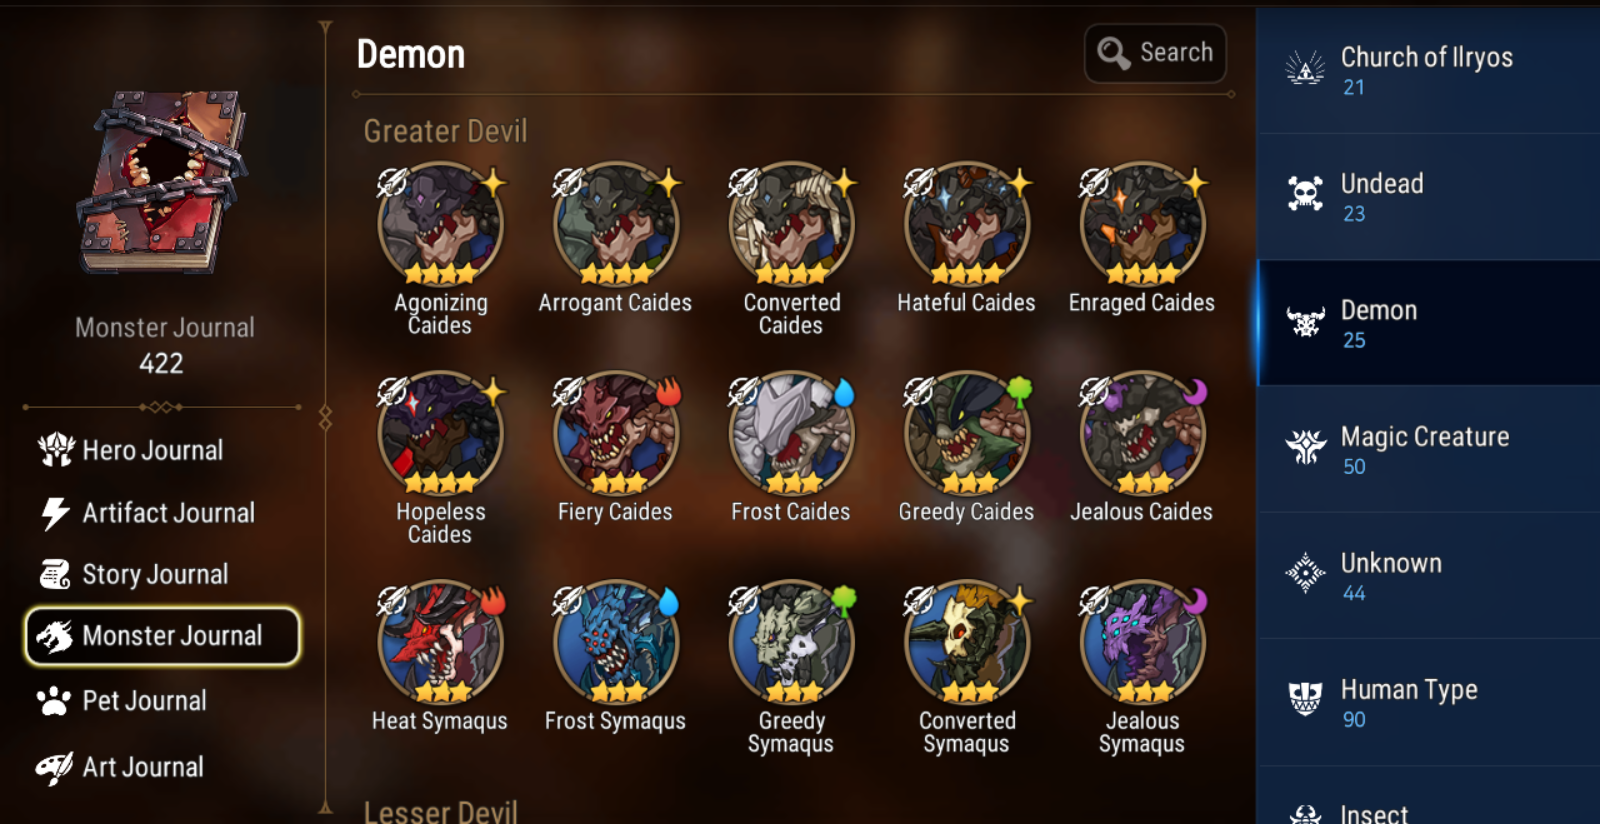Image resolution: width=1600 pixels, height=824 pixels.
Task: Open Frost Symaqus monster entry
Action: point(616,642)
